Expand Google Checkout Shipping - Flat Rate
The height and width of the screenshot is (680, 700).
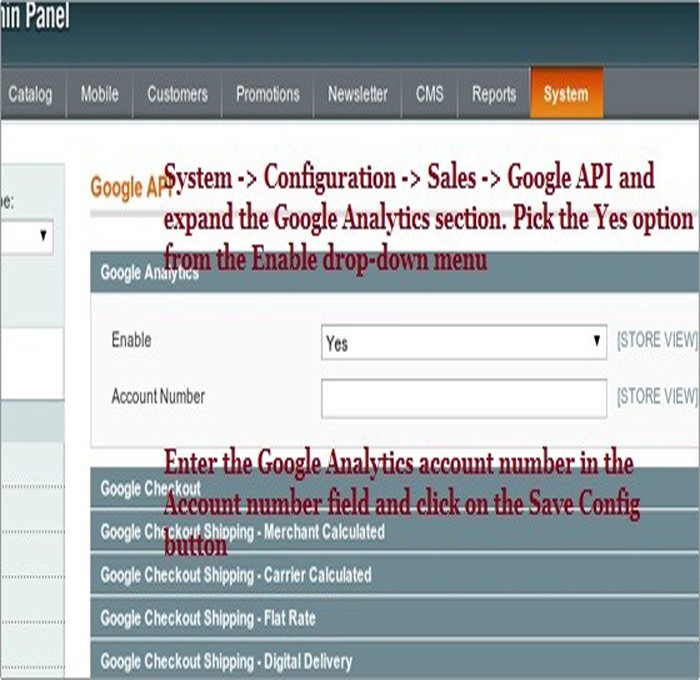point(395,618)
